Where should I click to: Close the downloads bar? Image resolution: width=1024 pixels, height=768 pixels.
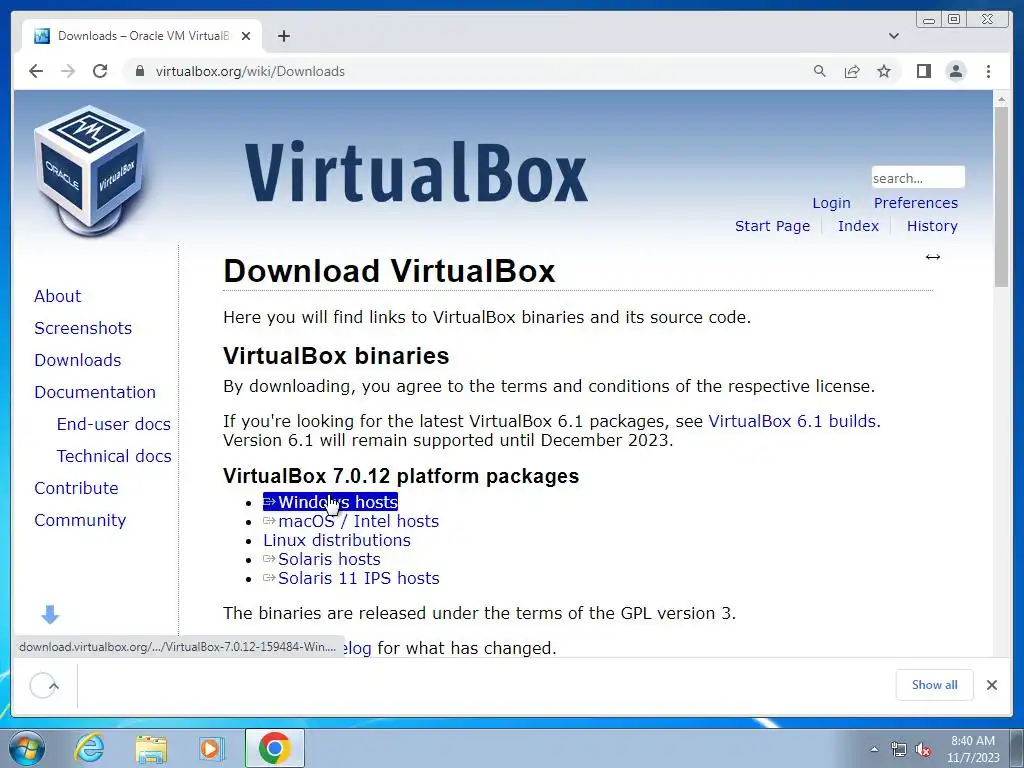point(992,684)
